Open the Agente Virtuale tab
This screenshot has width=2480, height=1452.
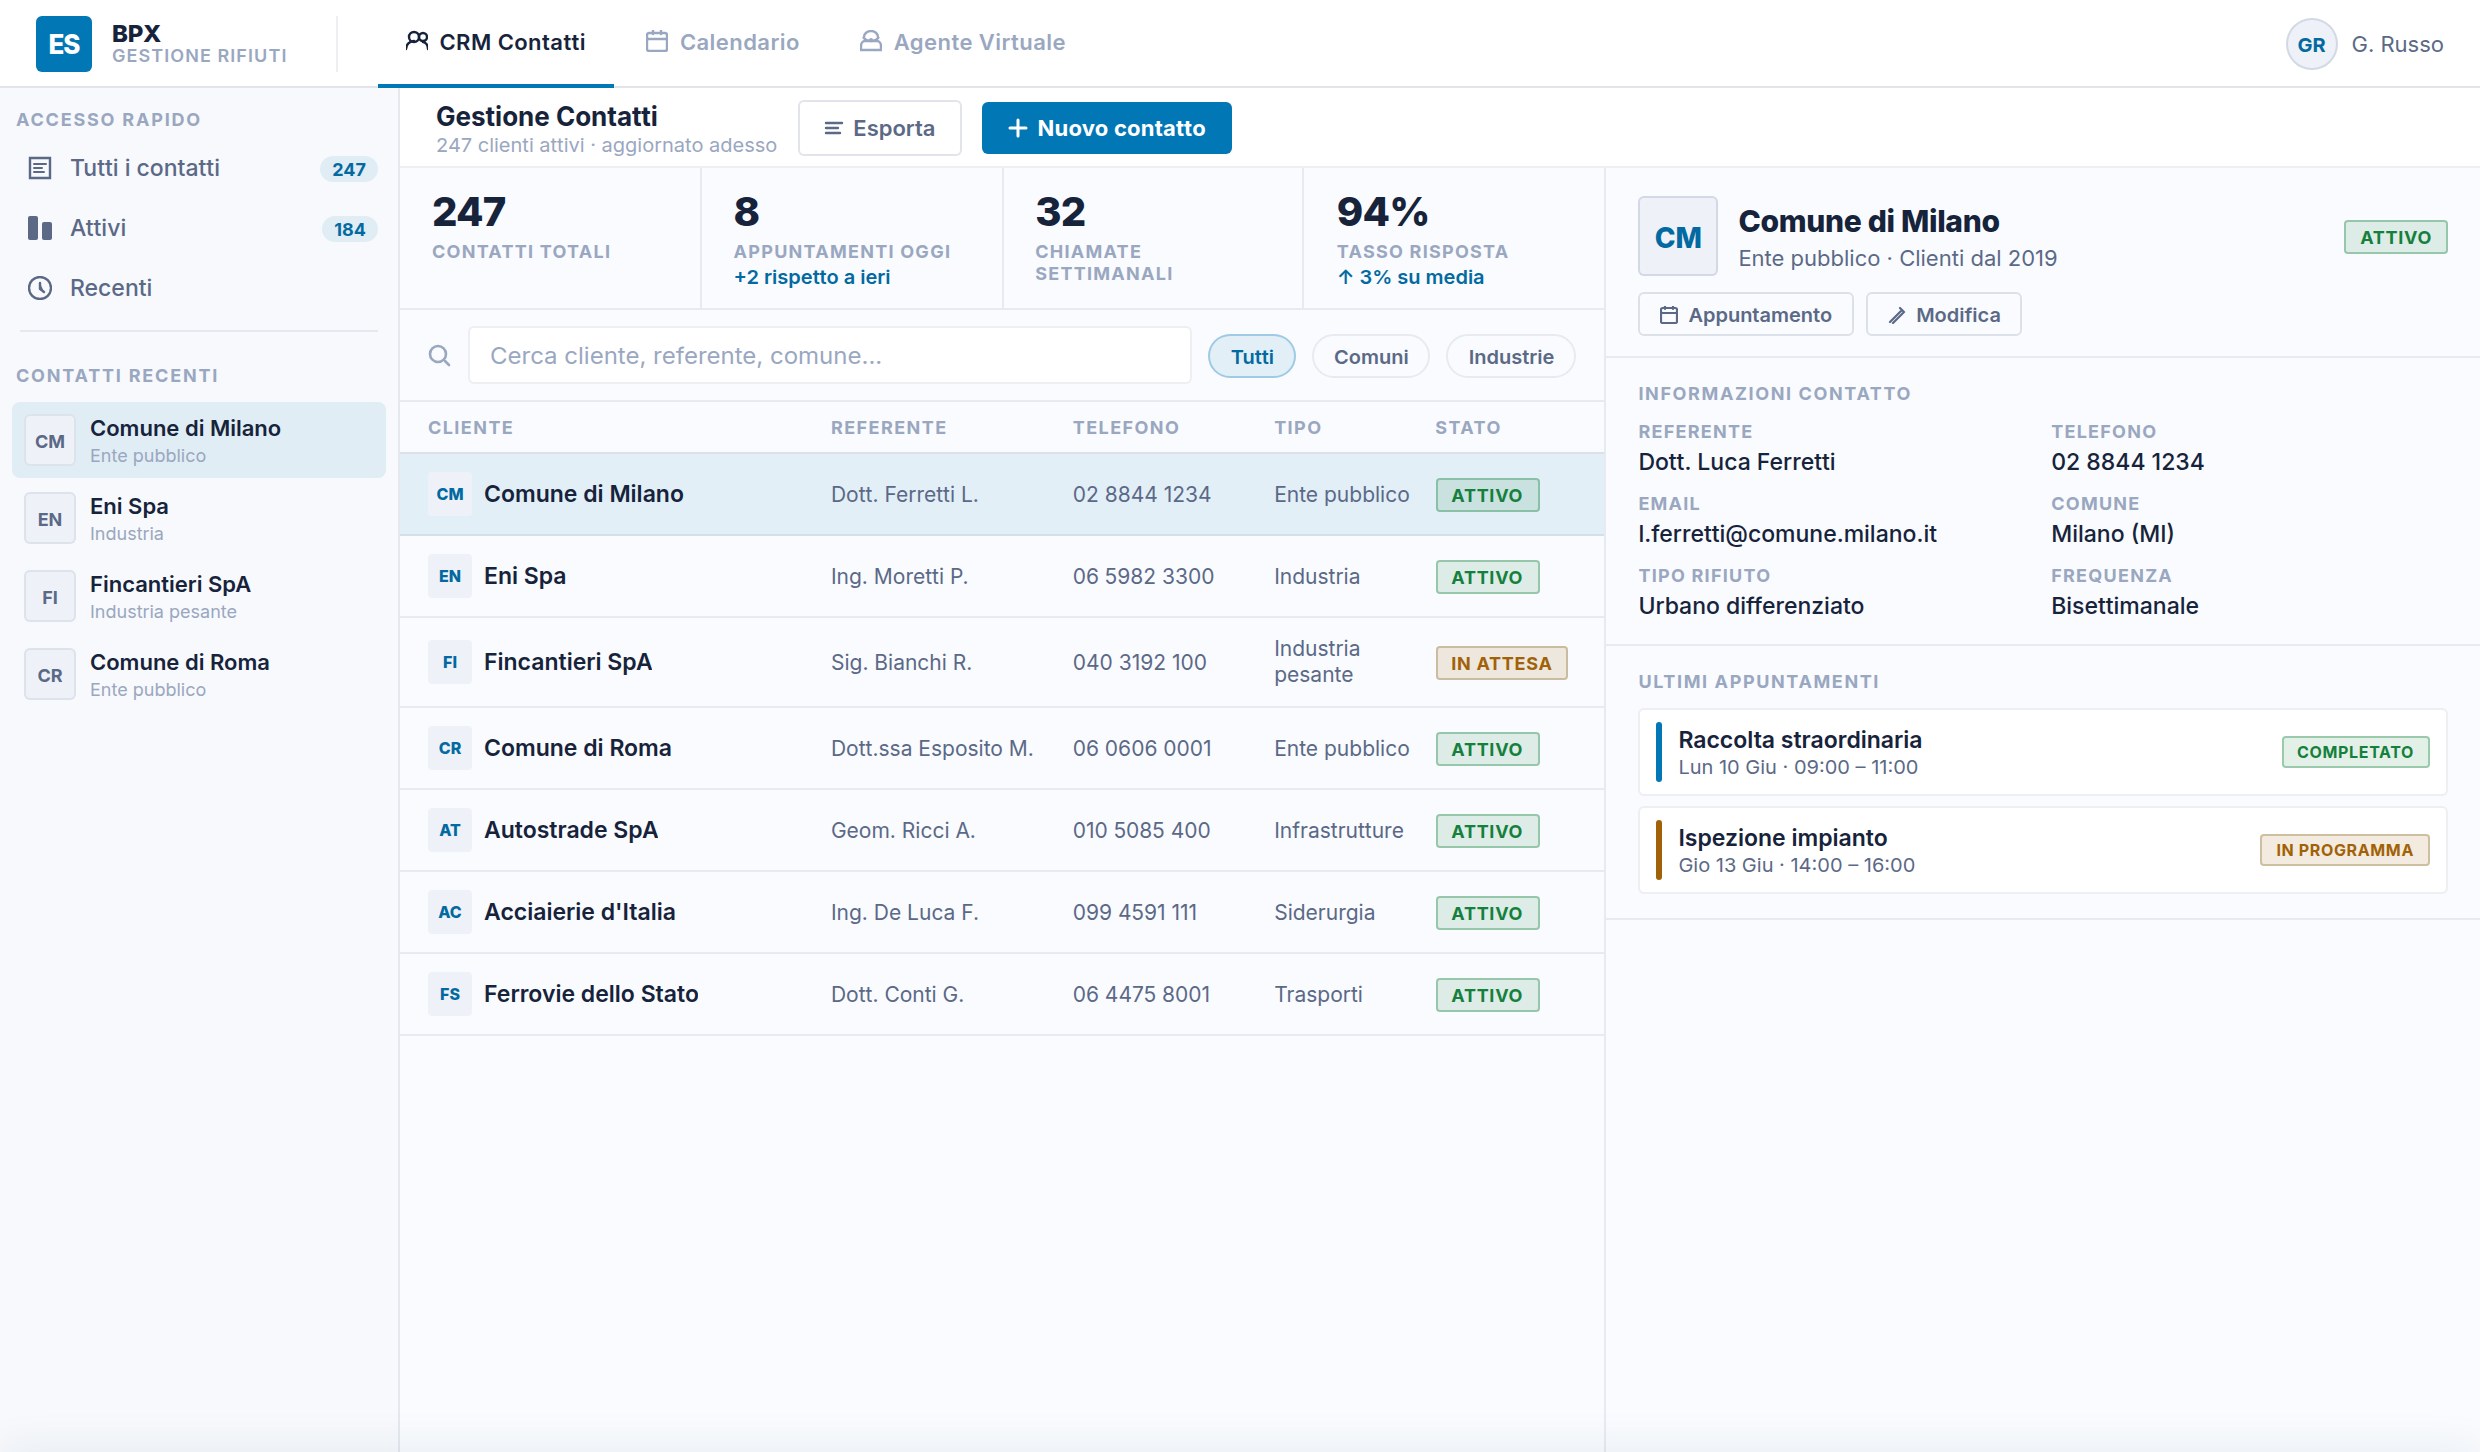coord(962,42)
